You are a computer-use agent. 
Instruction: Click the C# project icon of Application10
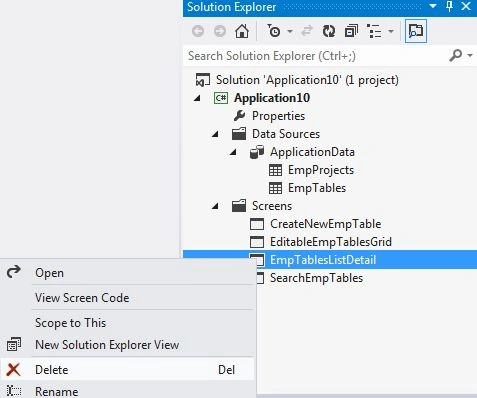pyautogui.click(x=221, y=98)
